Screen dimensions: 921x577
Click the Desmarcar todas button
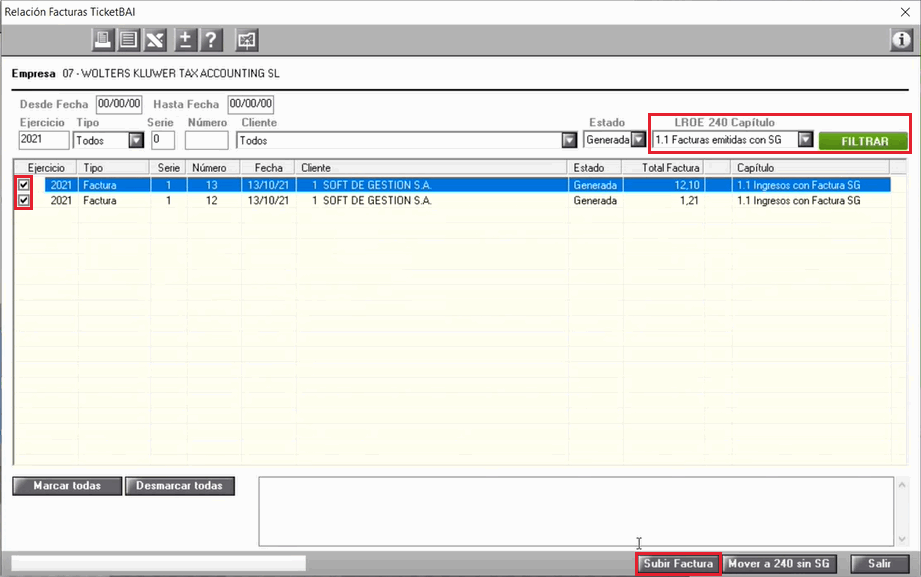pos(180,486)
